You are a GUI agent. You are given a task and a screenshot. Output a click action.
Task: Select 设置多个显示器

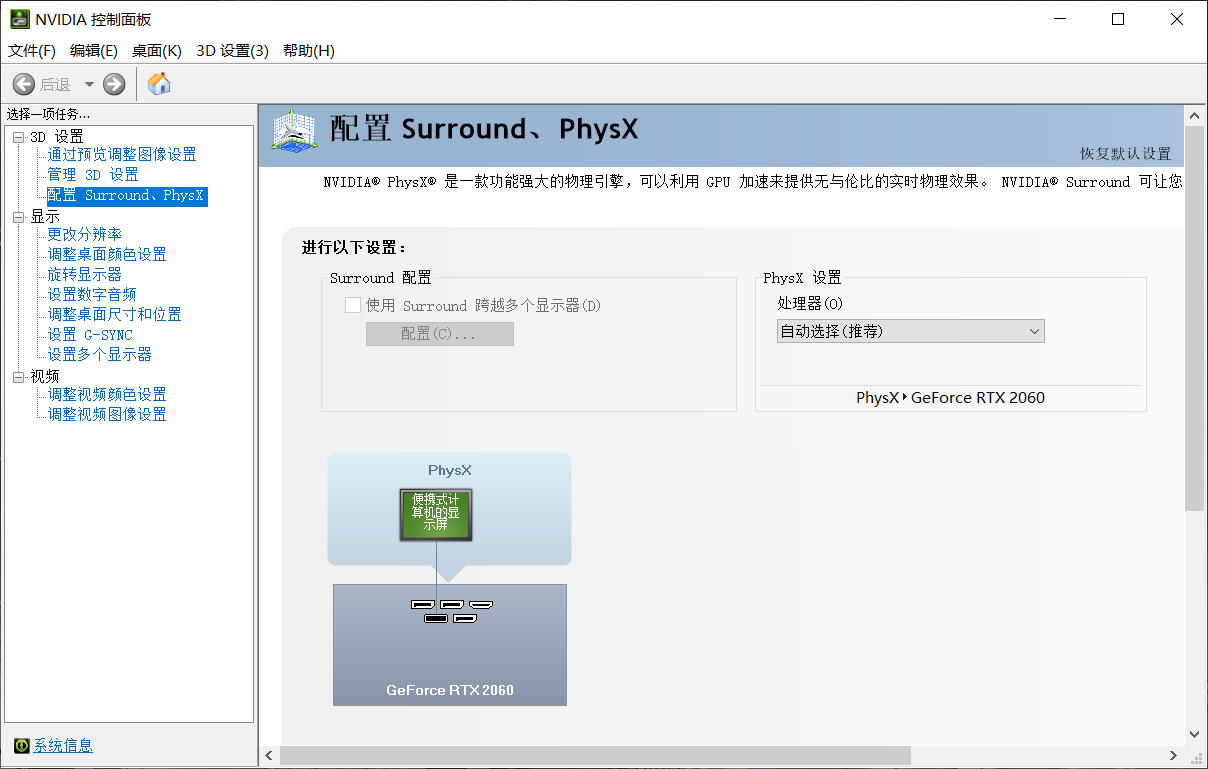(100, 354)
